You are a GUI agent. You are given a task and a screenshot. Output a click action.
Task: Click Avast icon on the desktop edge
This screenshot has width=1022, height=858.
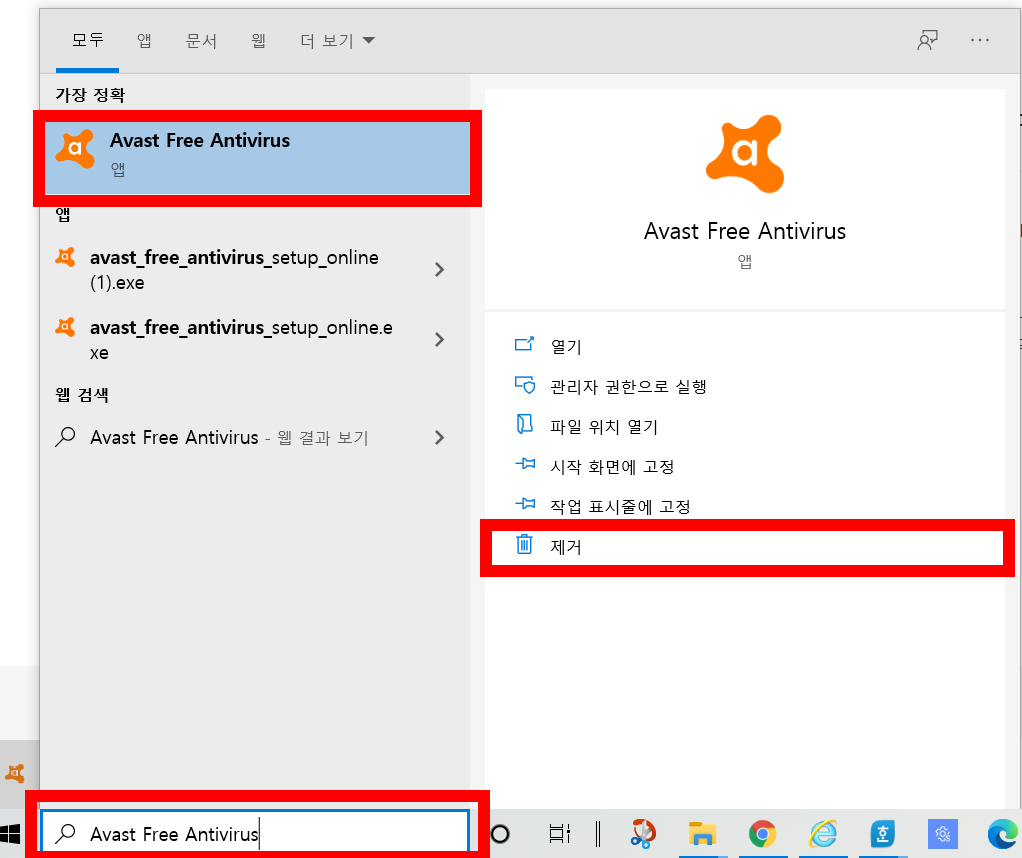[14, 773]
